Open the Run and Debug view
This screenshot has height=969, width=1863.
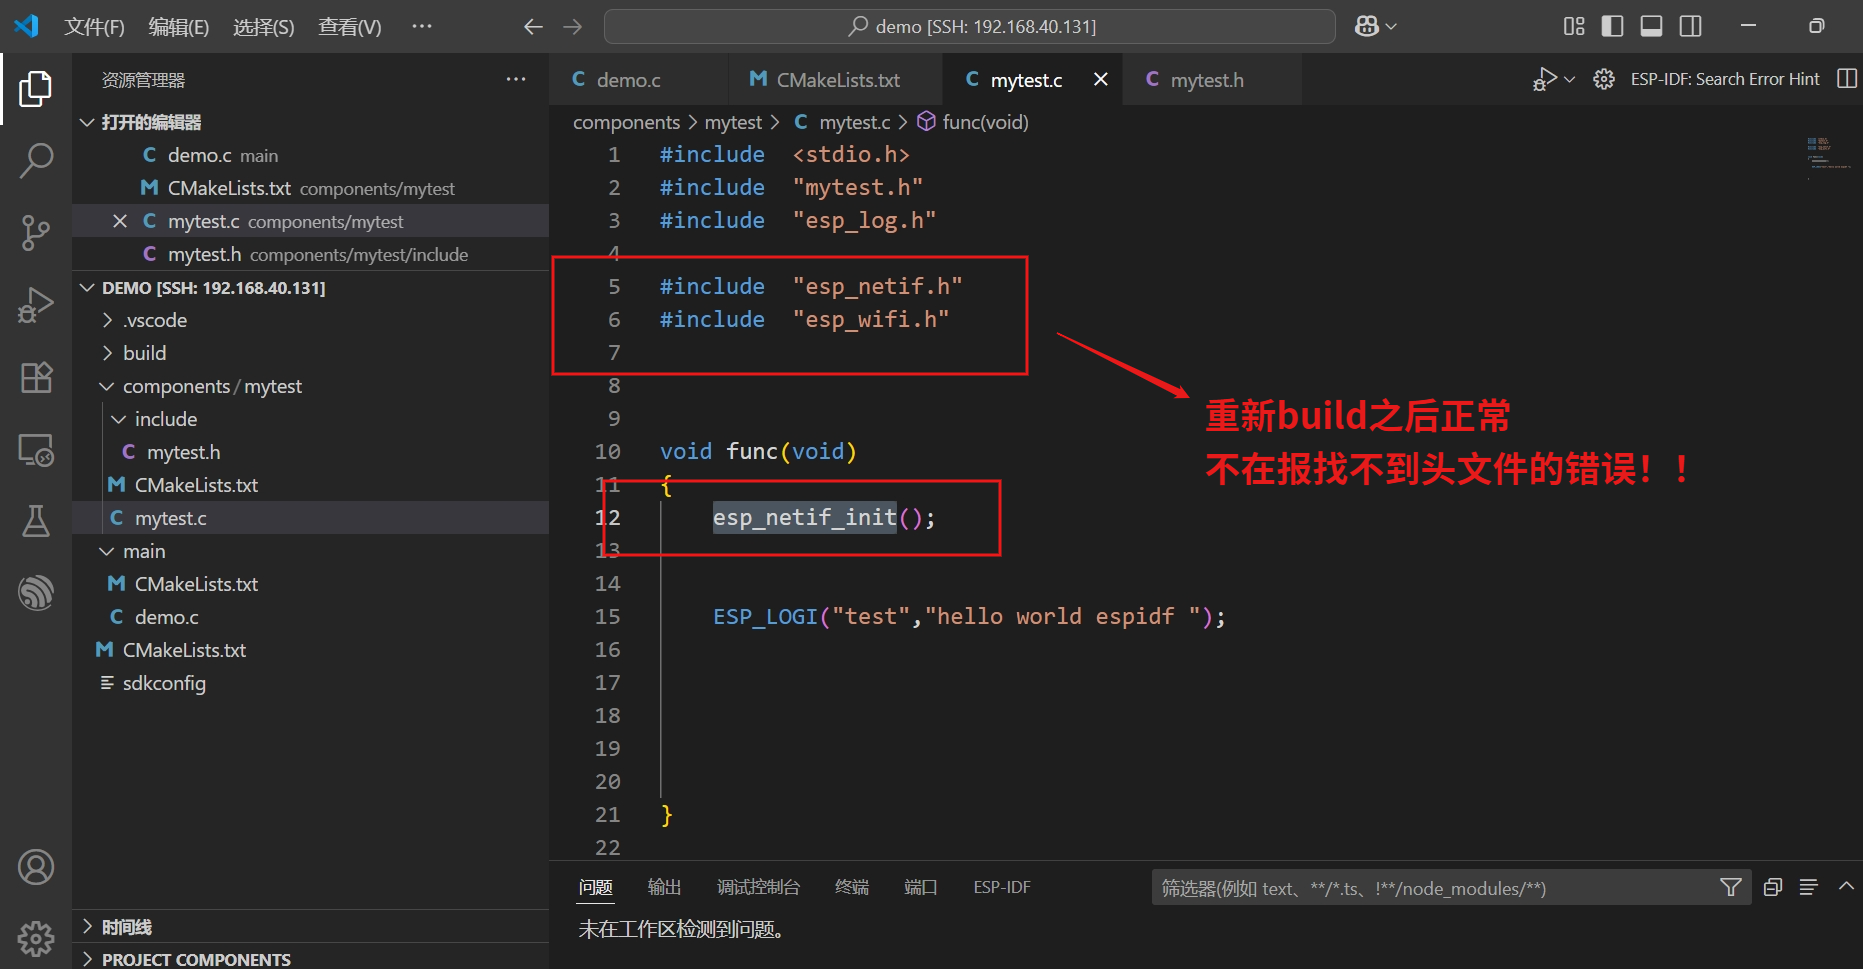37,304
